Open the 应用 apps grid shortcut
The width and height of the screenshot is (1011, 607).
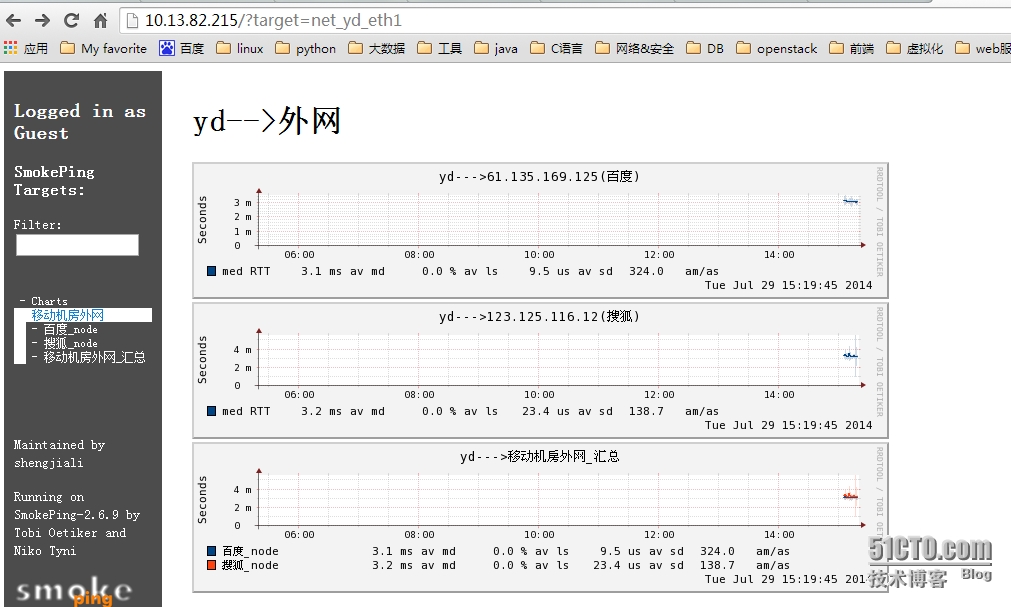coord(26,48)
